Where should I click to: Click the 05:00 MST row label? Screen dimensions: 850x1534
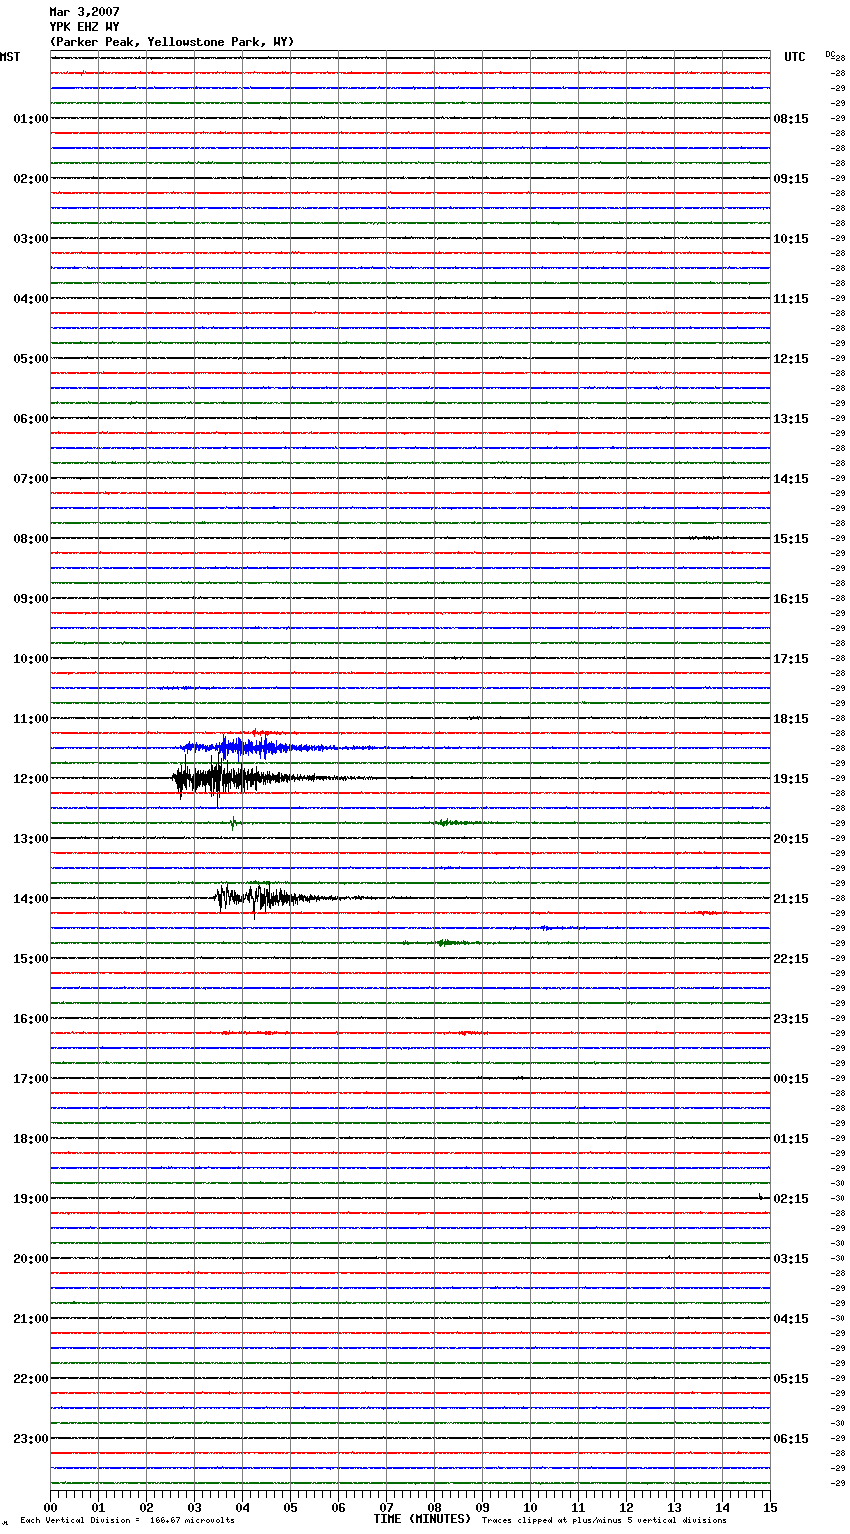pyautogui.click(x=30, y=359)
